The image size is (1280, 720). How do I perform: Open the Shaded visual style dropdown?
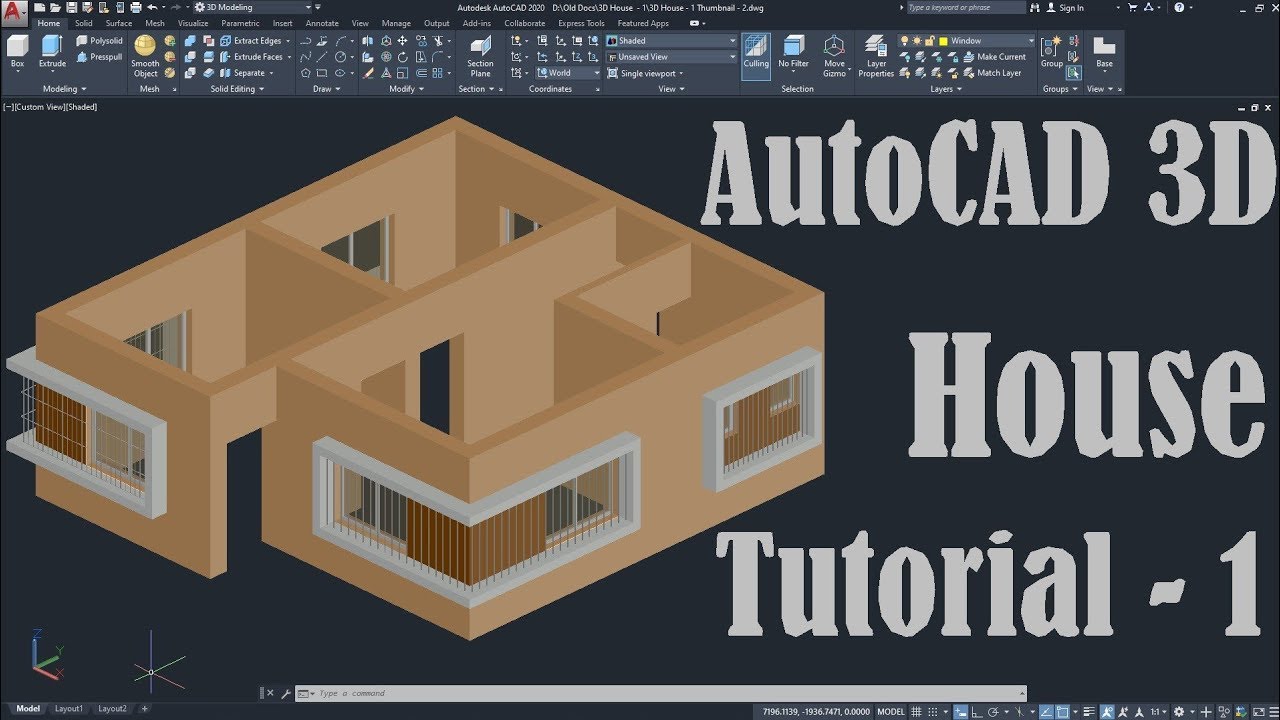(671, 41)
